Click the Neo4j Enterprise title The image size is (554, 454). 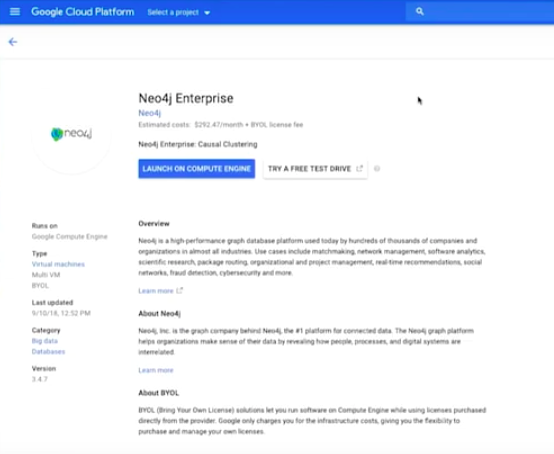[x=186, y=98]
